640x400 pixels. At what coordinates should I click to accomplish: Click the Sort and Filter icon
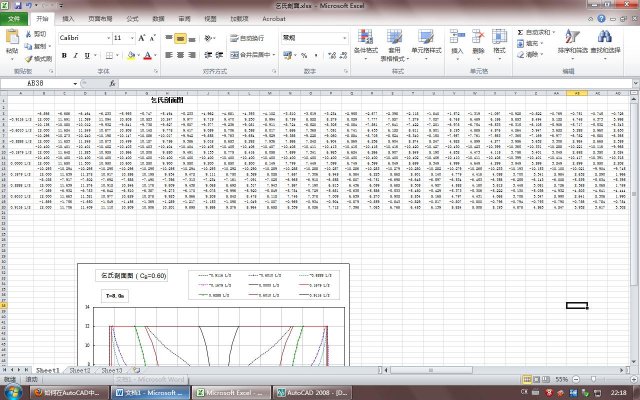571,35
